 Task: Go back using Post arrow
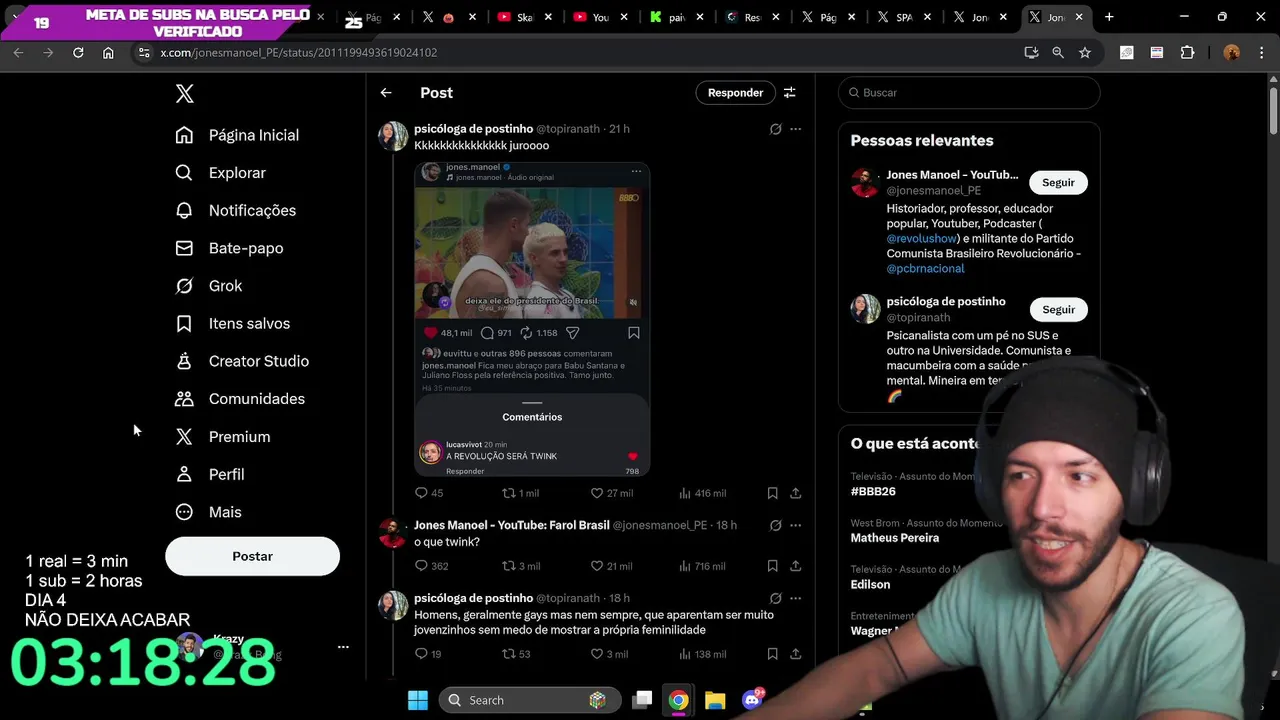pos(386,93)
